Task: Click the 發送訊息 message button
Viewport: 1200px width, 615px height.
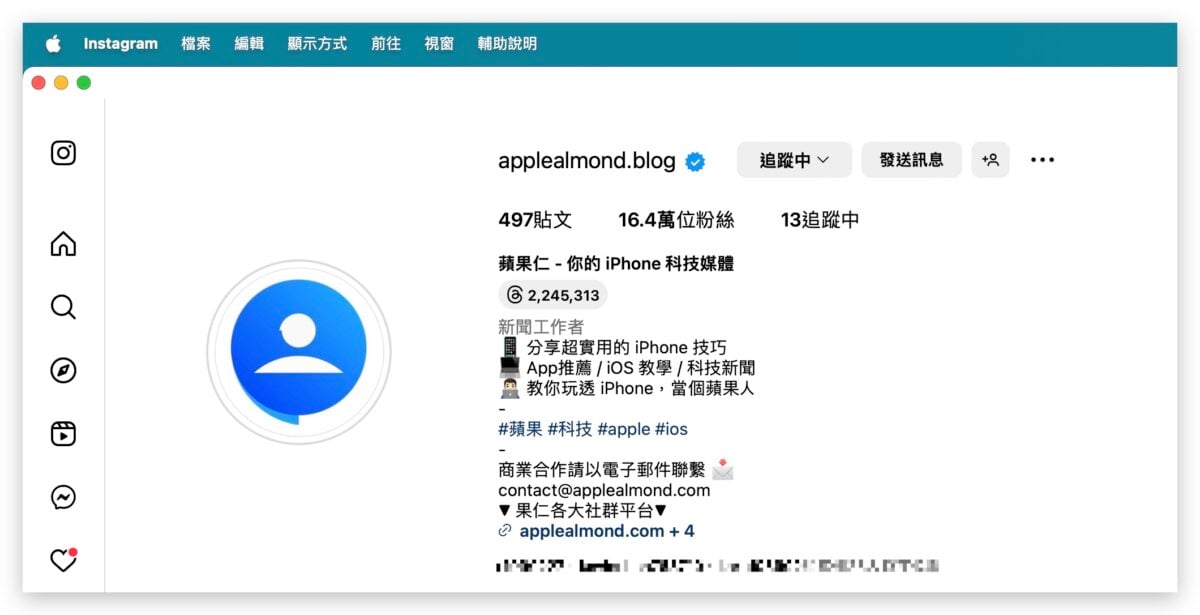Action: point(911,160)
